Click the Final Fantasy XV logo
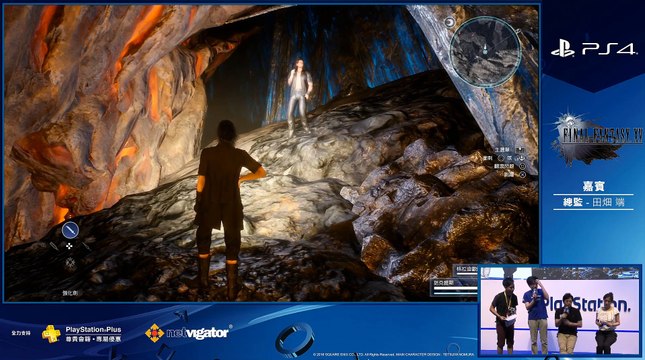This screenshot has height=360, width=645. pyautogui.click(x=596, y=138)
